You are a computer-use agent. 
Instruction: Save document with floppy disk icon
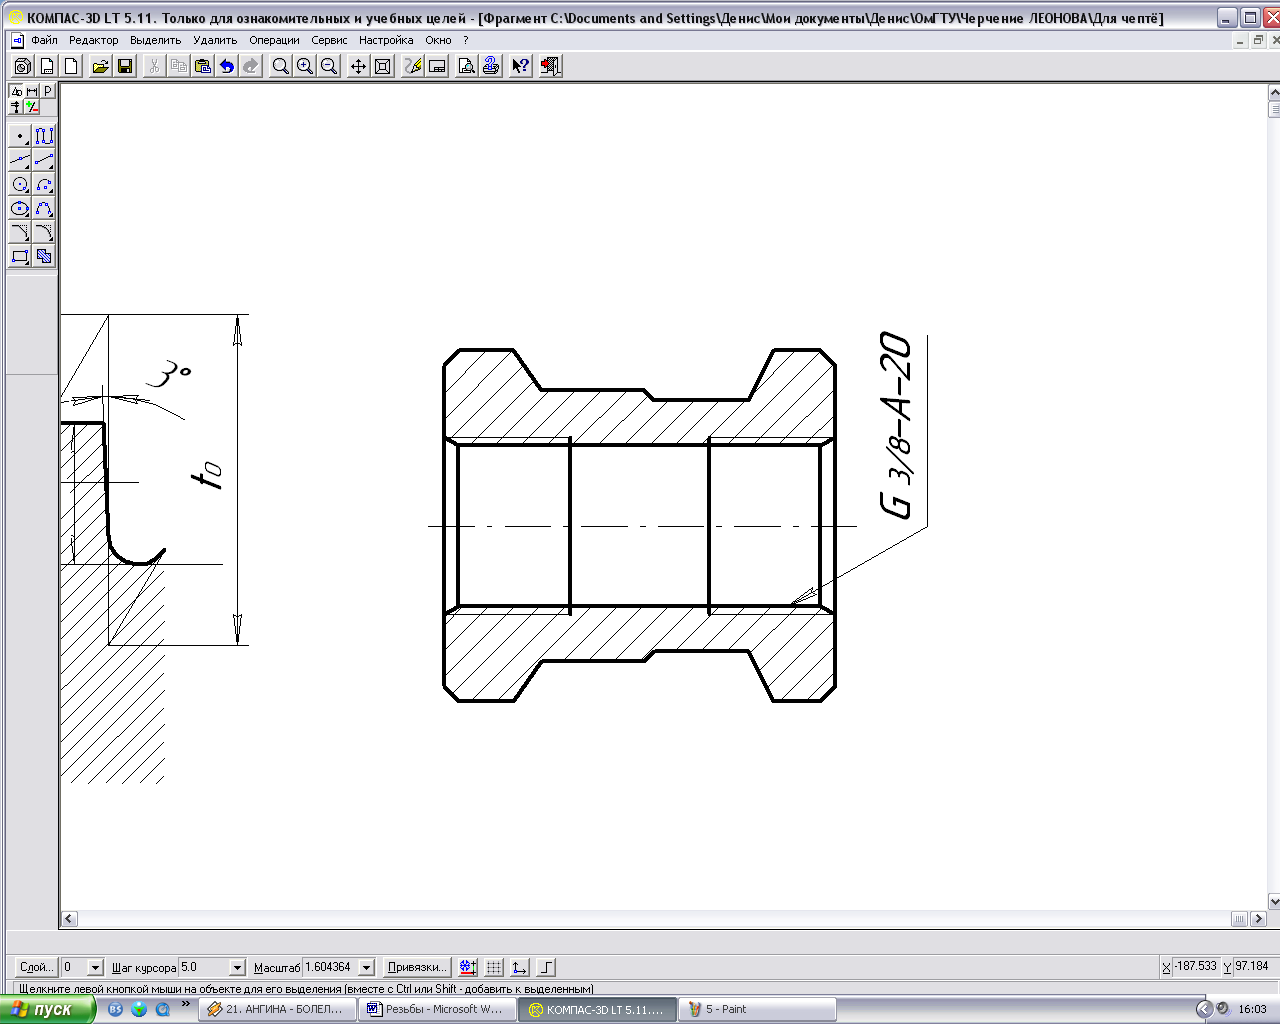125,66
